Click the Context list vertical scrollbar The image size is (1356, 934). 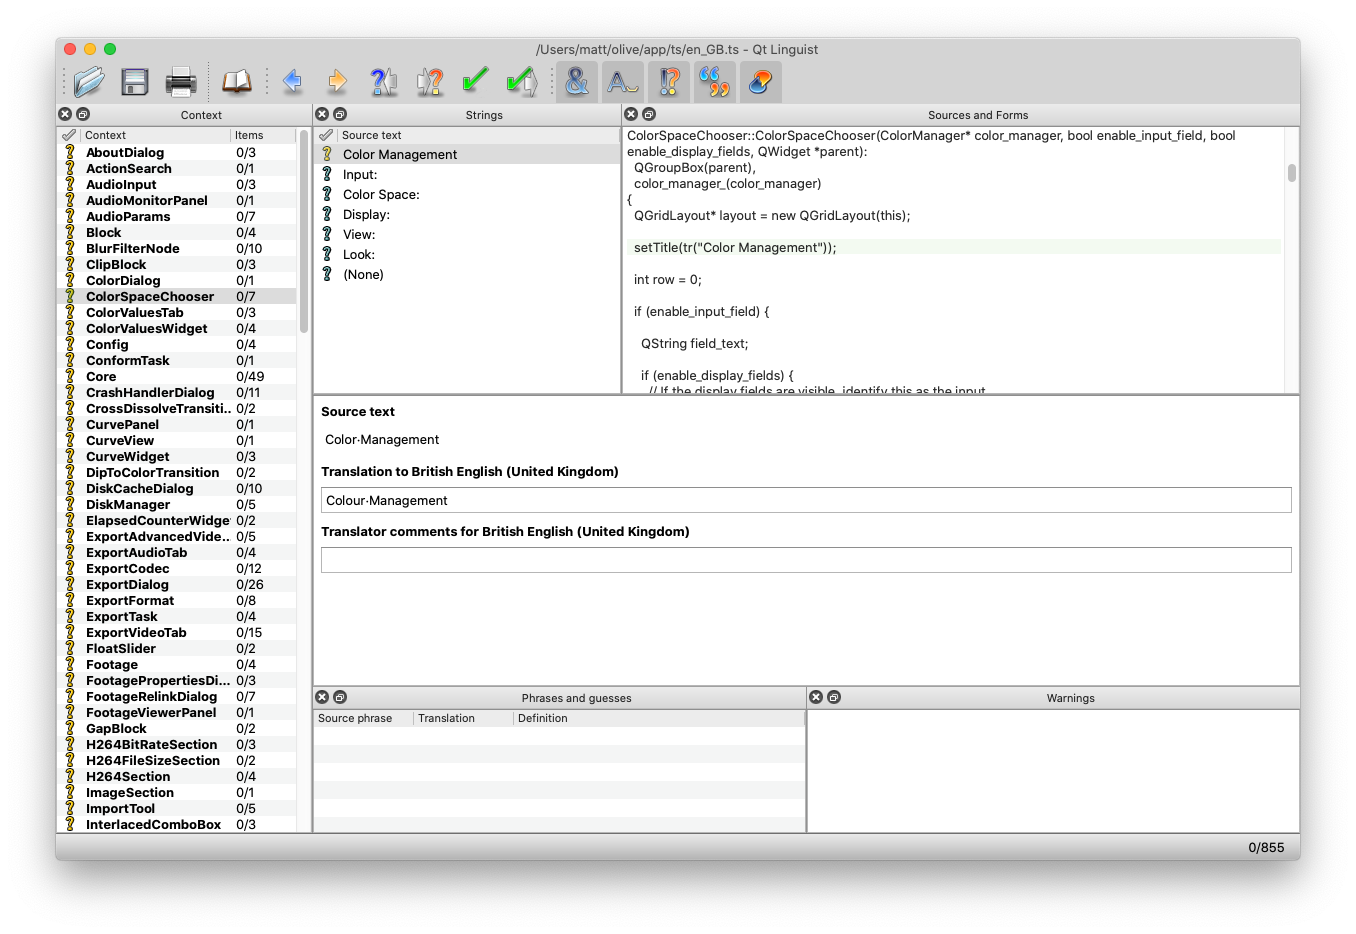coord(304,232)
